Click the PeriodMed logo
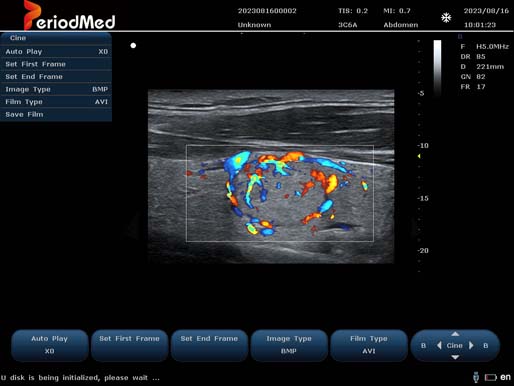This screenshot has height=386, width=514. click(x=69, y=16)
